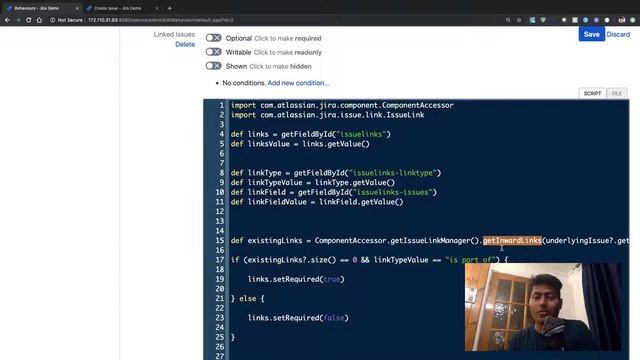Delete the Linked Issues field
Image resolution: width=640 pixels, height=360 pixels.
coord(185,44)
